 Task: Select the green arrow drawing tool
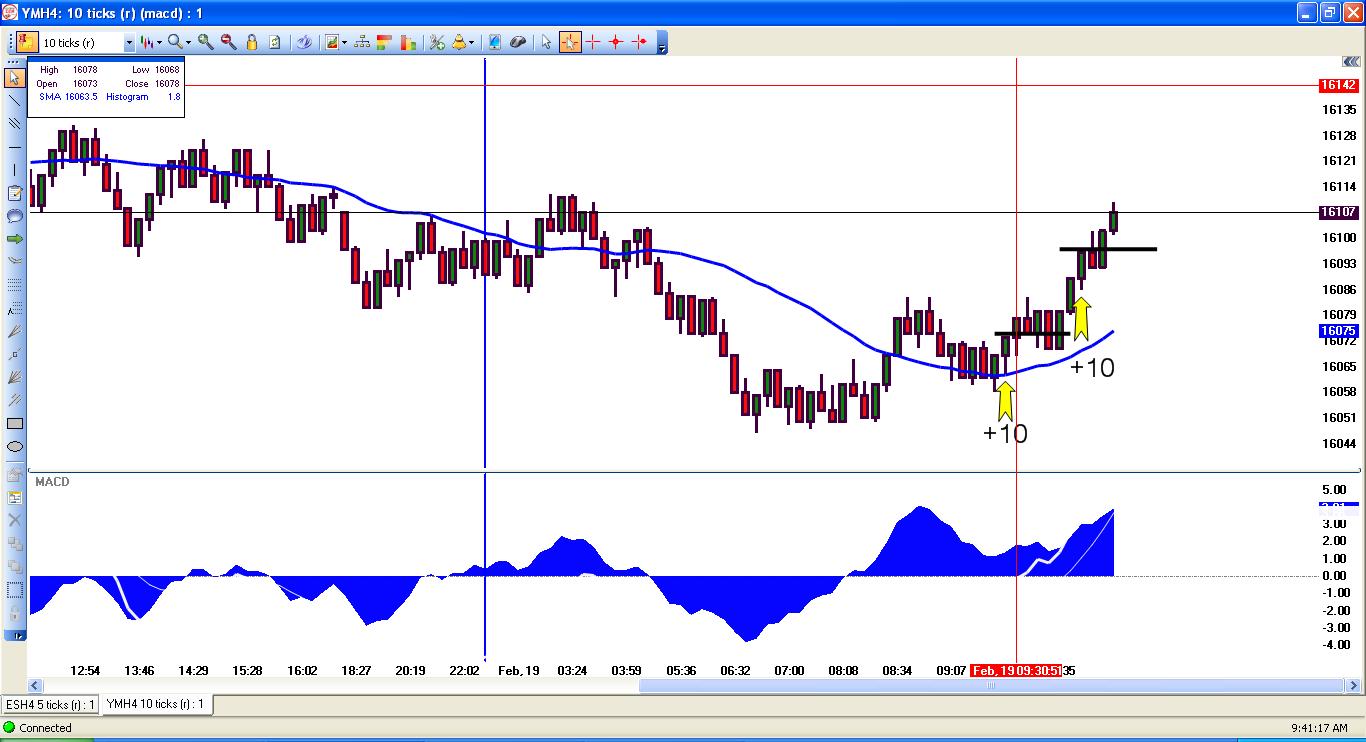pyautogui.click(x=14, y=239)
